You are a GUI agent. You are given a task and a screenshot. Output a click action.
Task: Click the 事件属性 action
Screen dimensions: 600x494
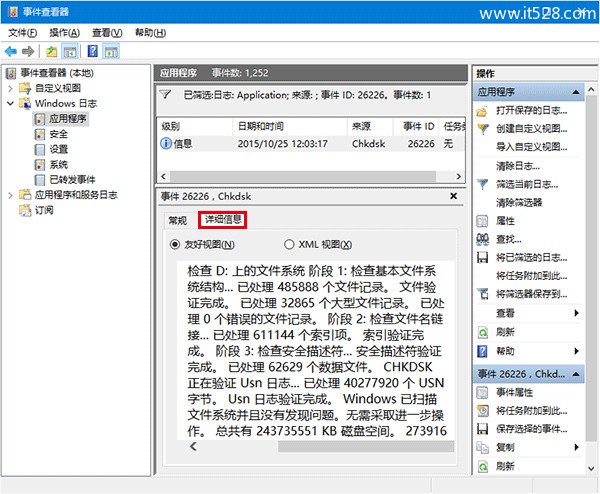514,392
